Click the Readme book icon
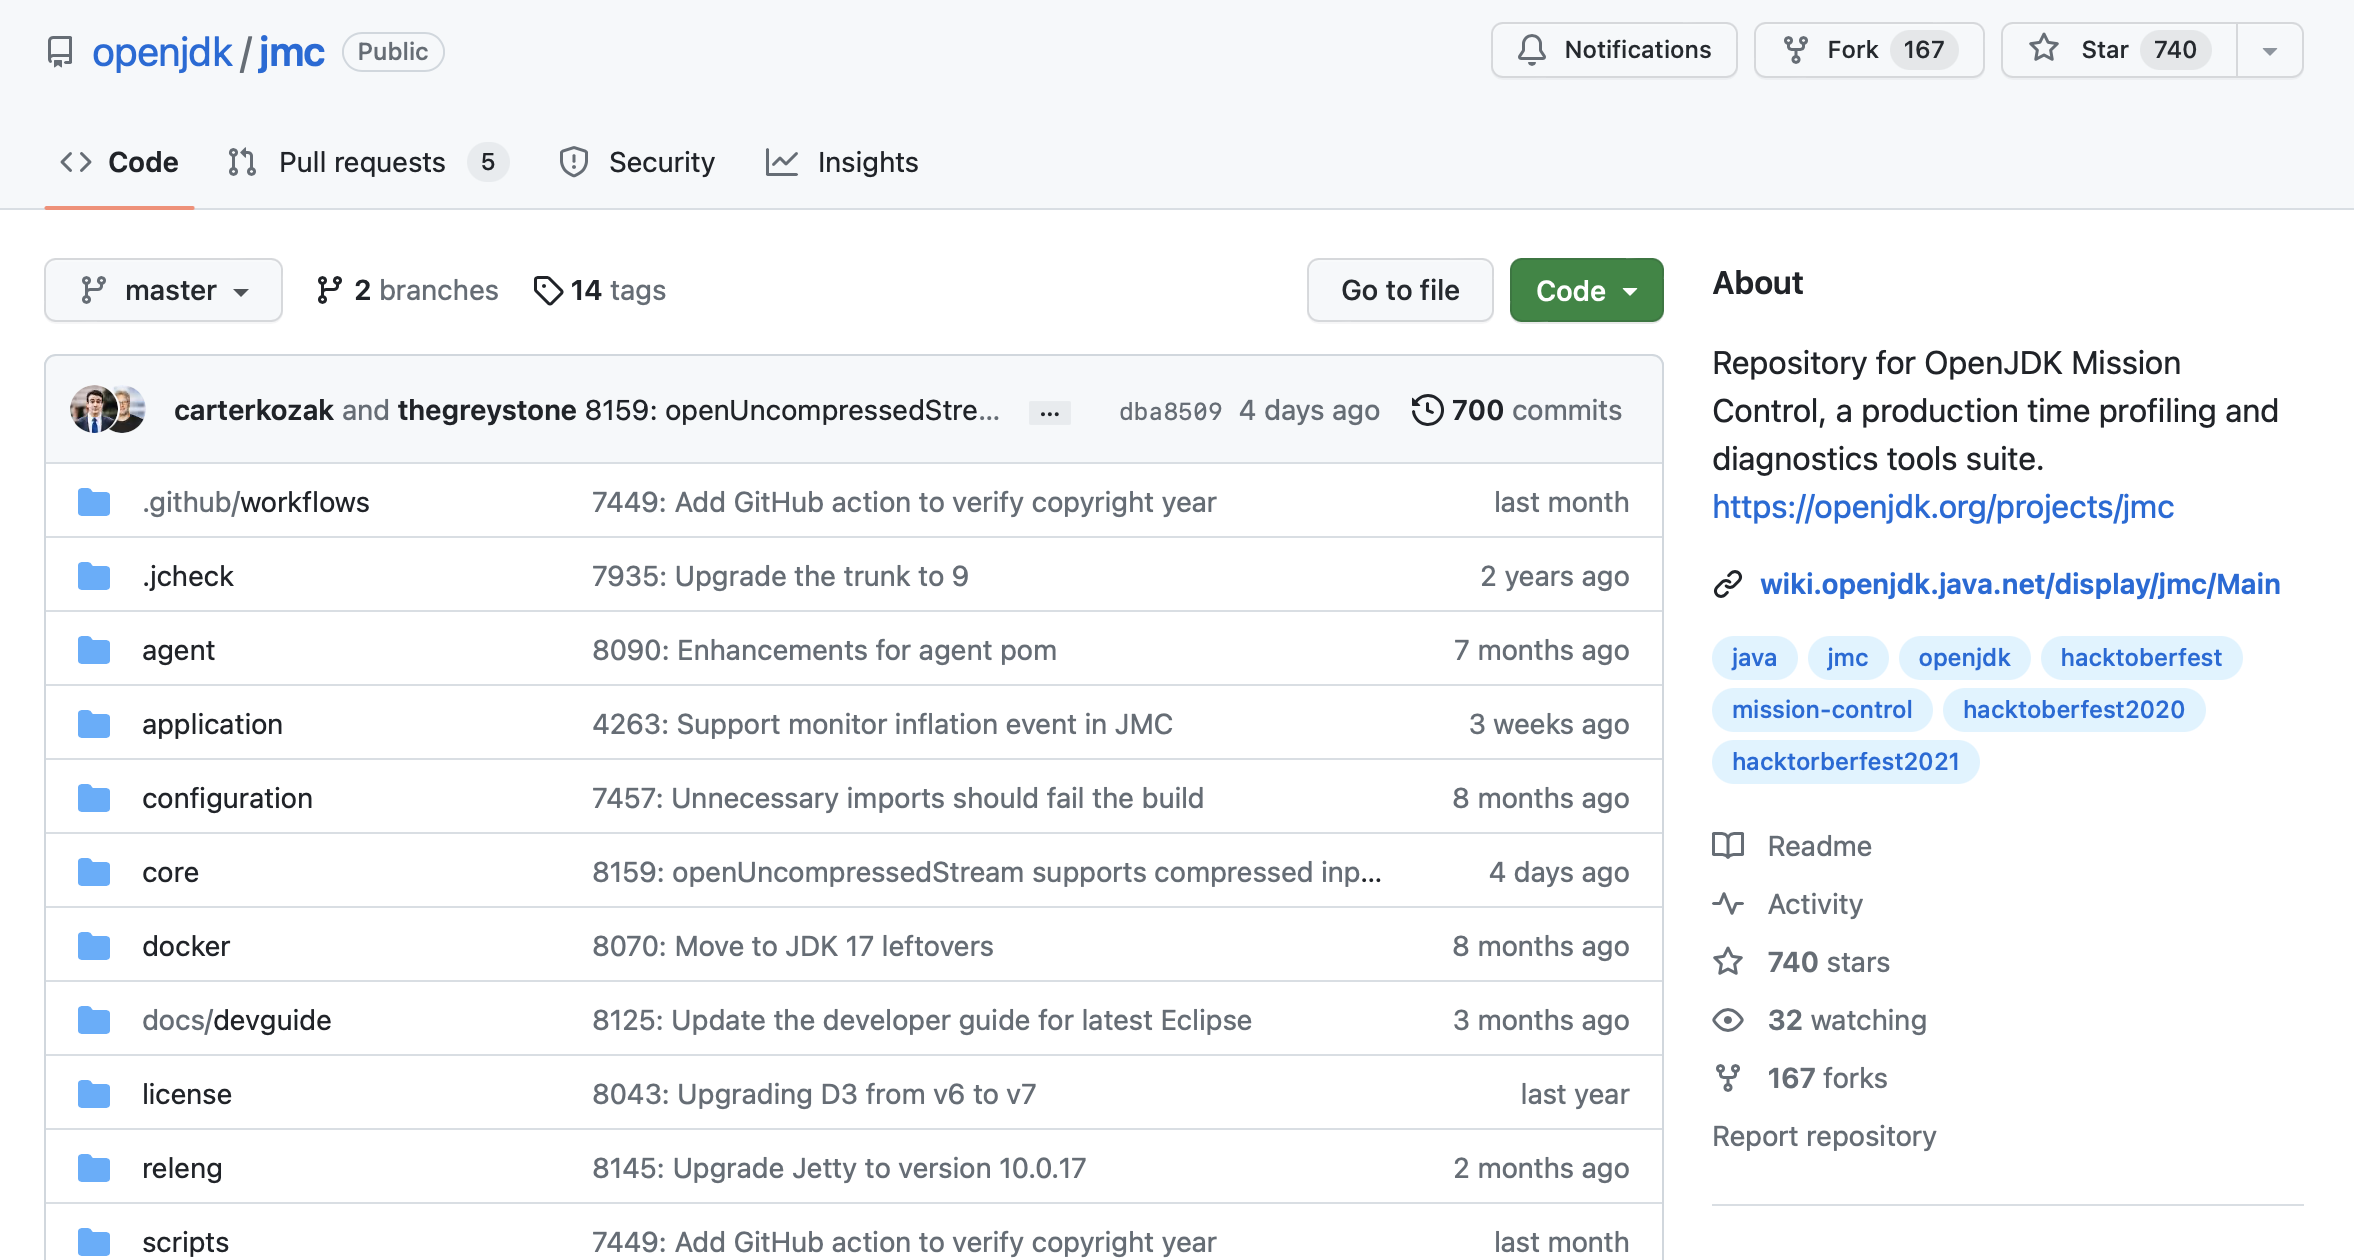 tap(1727, 846)
